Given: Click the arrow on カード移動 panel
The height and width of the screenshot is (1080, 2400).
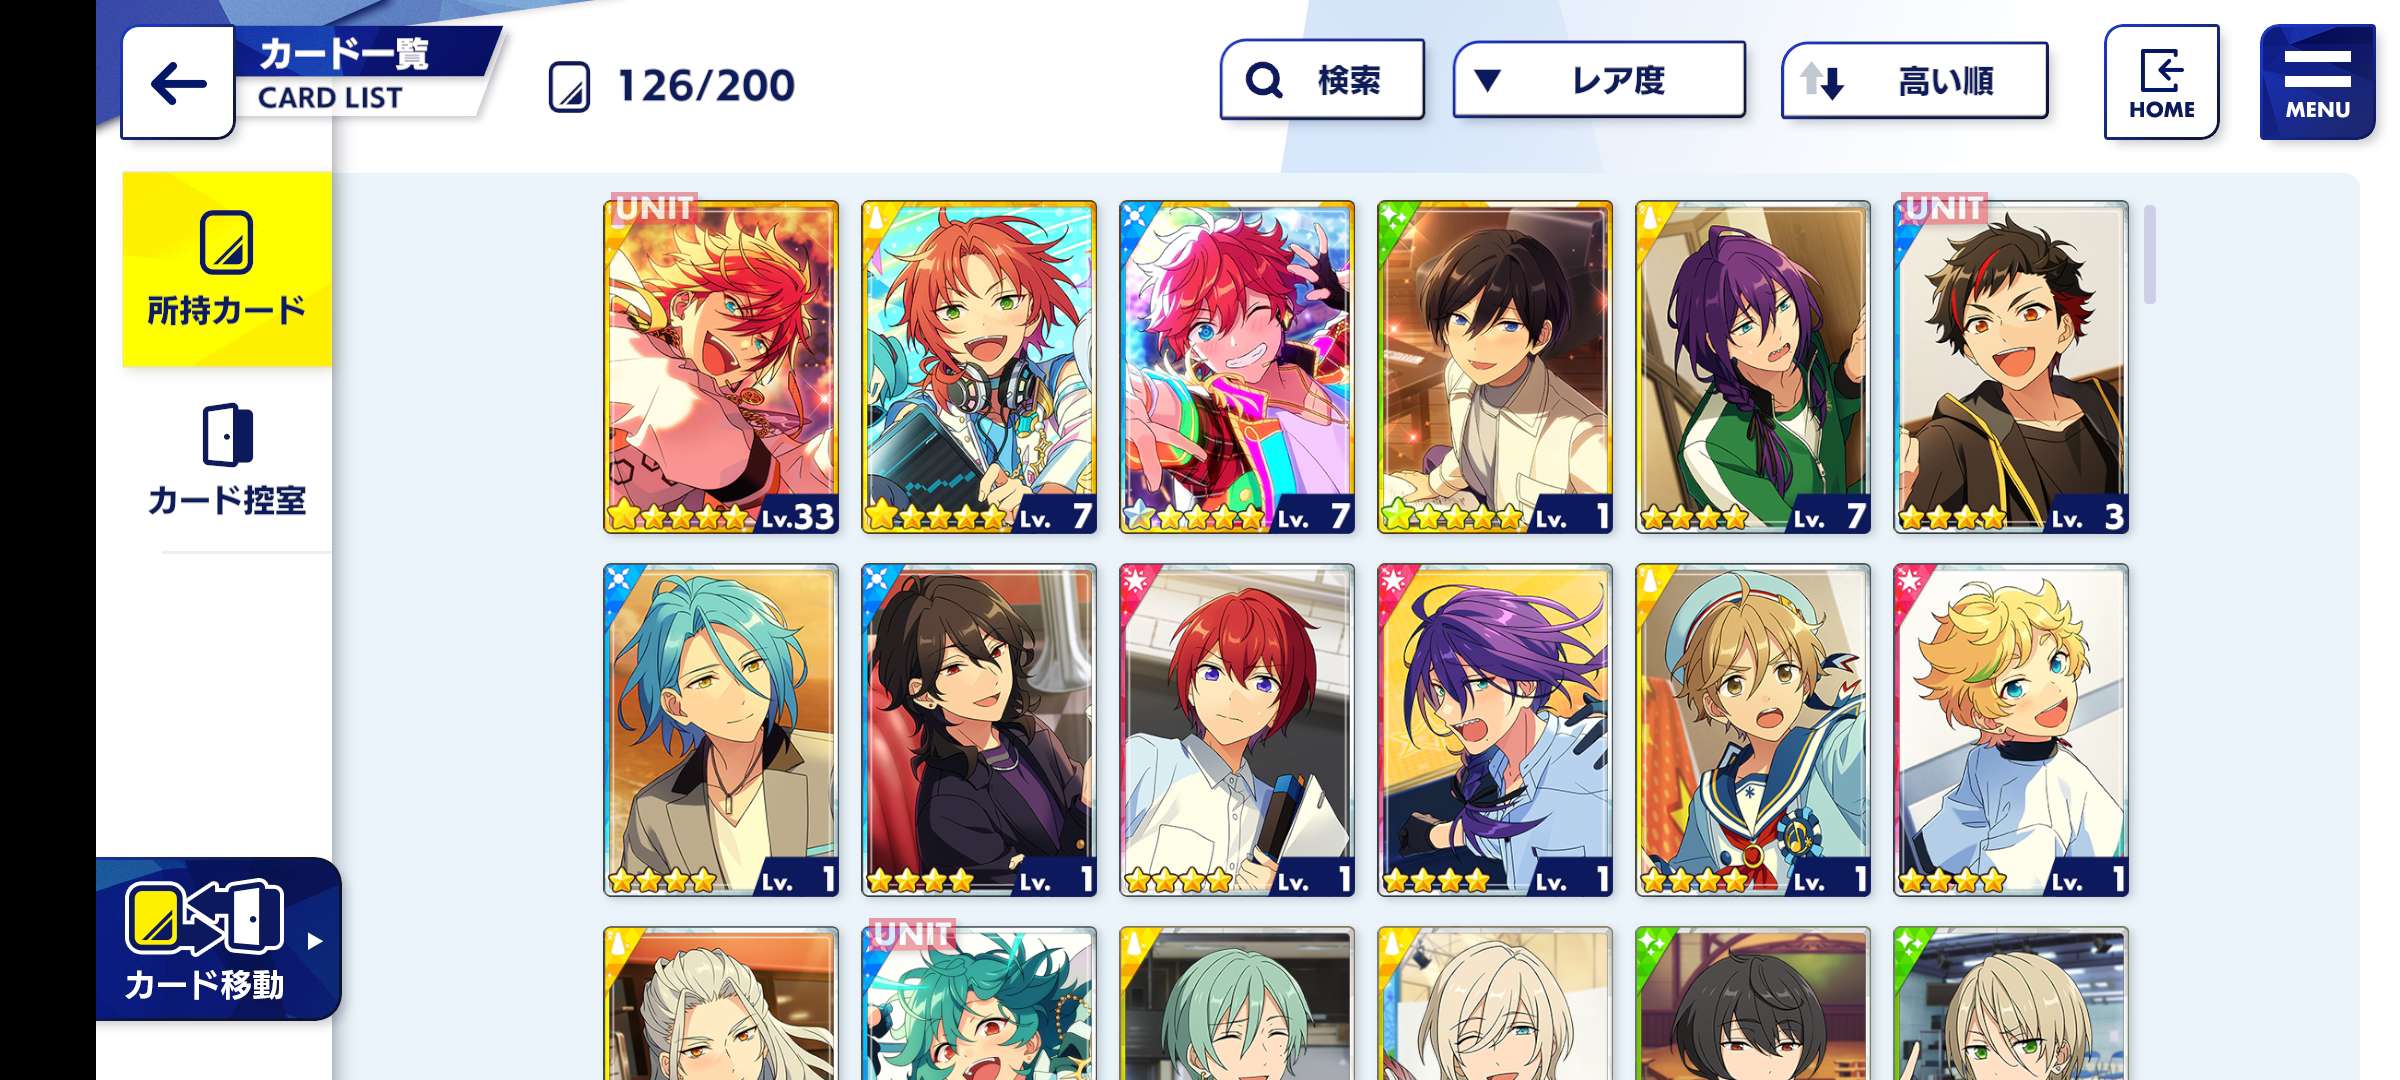Looking at the screenshot, I should pyautogui.click(x=315, y=941).
